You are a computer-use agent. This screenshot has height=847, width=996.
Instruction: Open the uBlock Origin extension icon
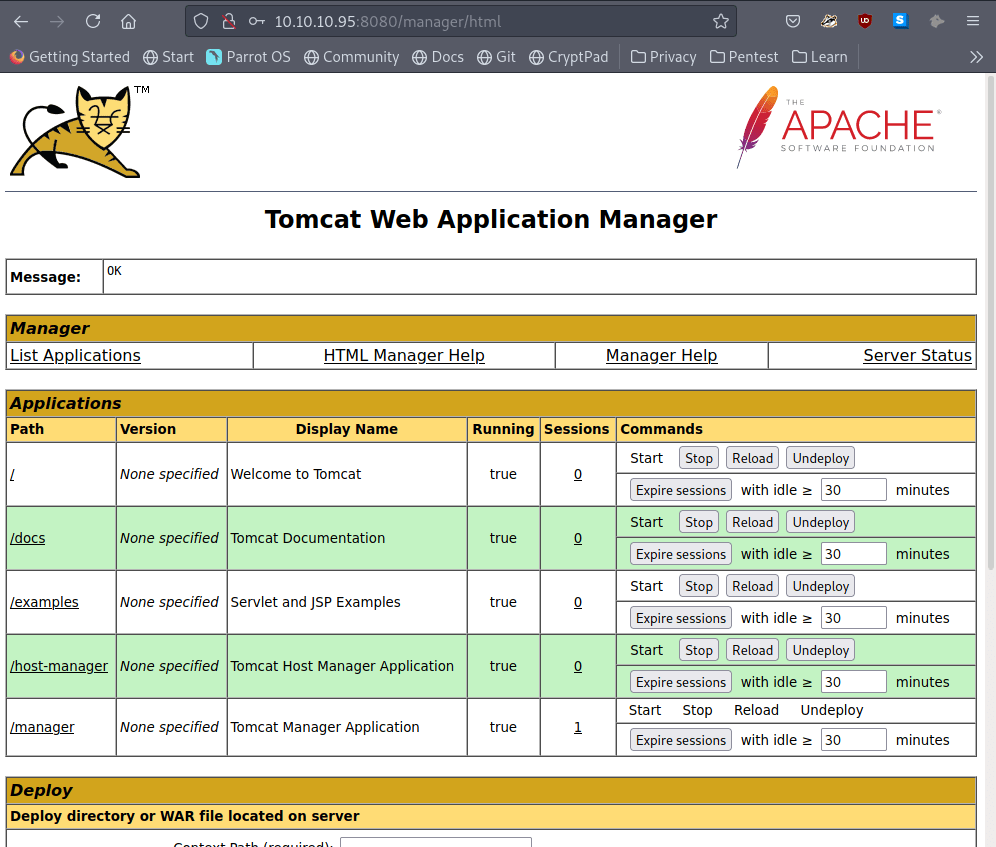(865, 21)
